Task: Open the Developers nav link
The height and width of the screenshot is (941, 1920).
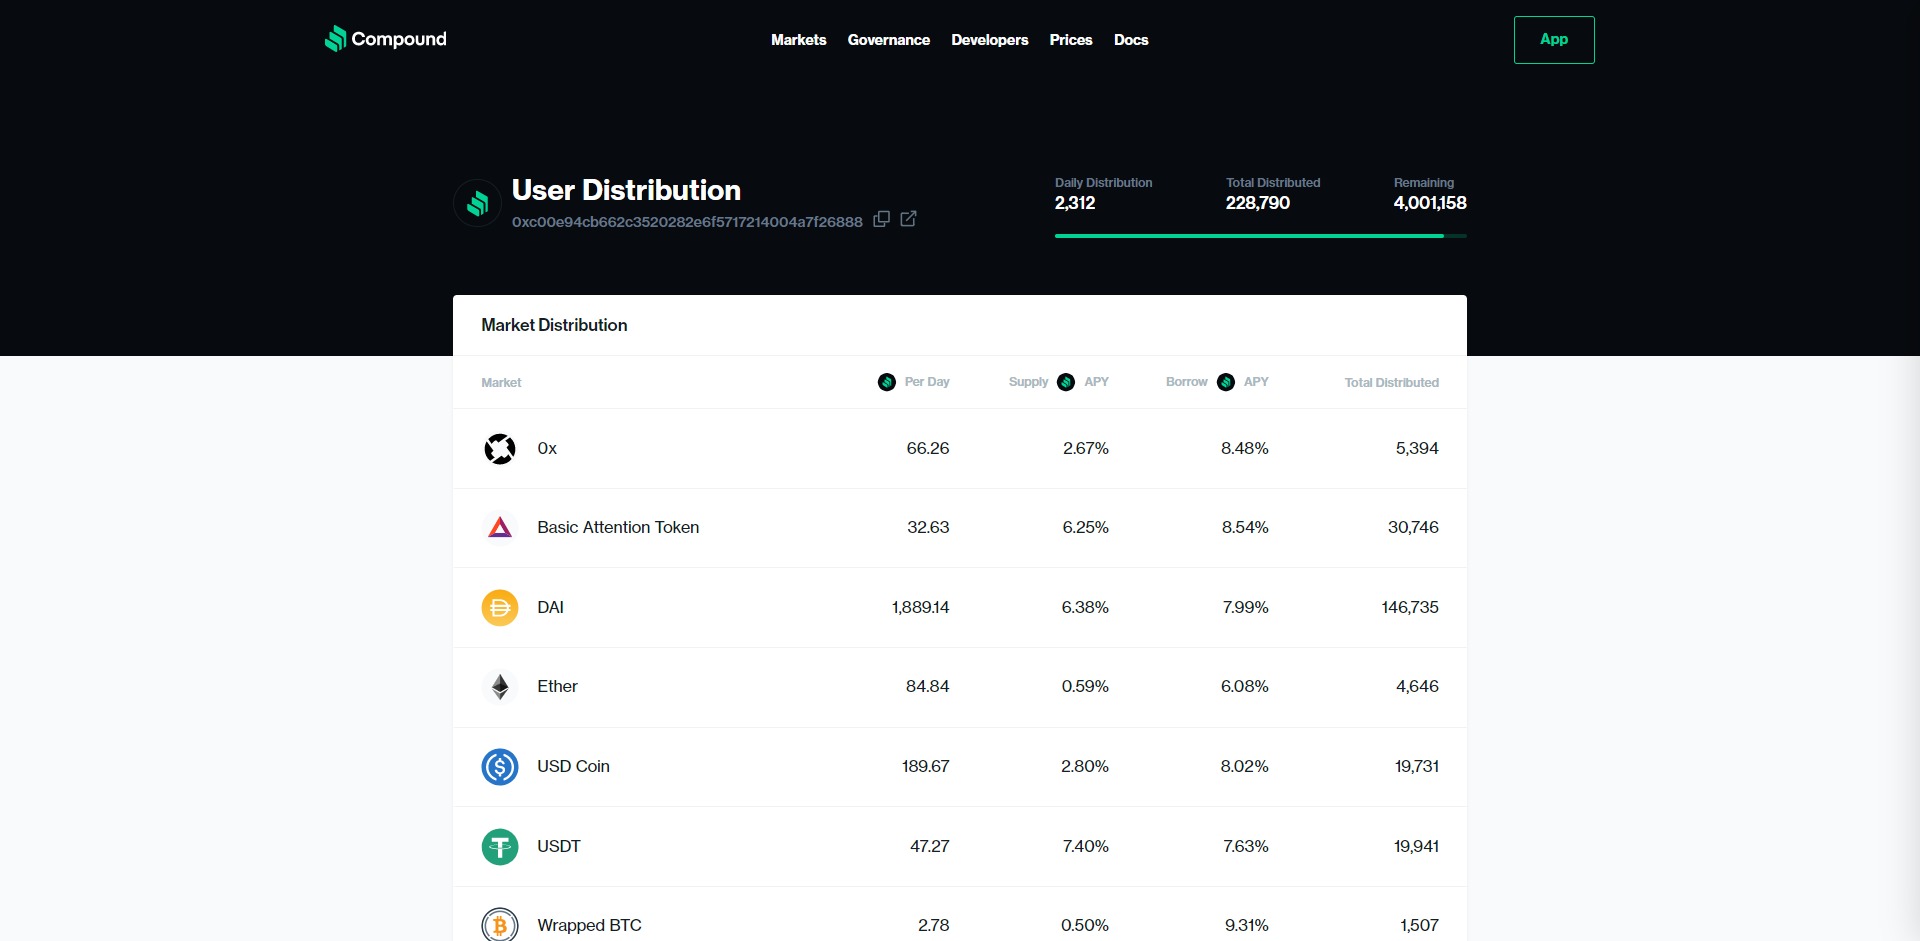Action: [x=989, y=40]
